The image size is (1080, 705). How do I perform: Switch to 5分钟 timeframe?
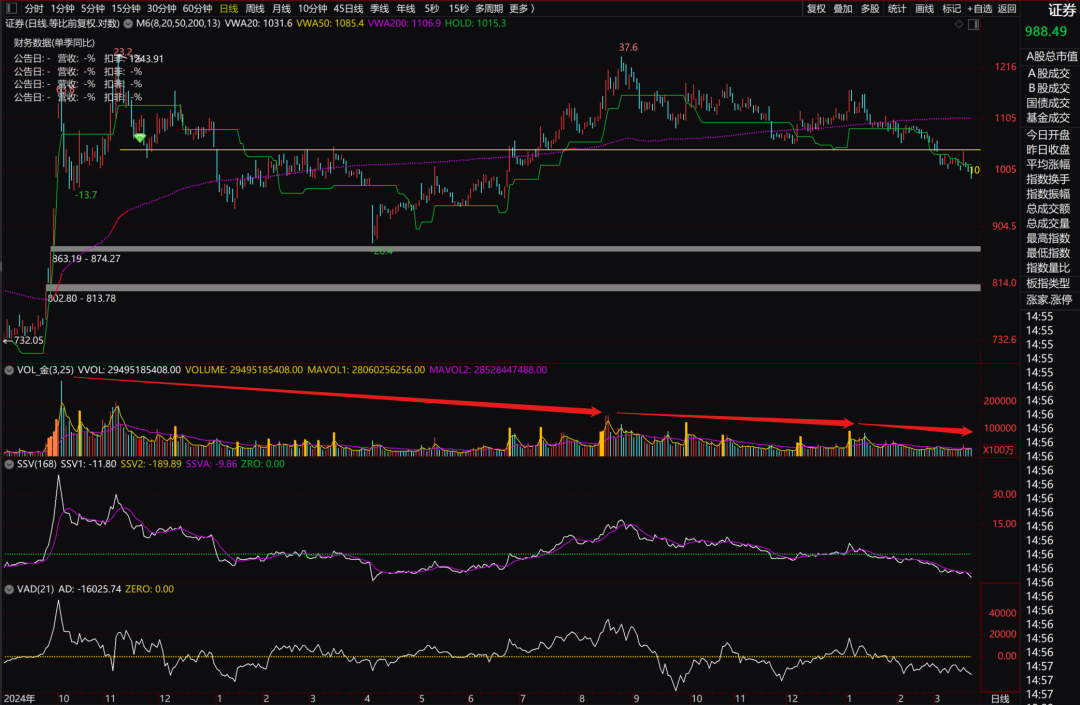click(92, 9)
